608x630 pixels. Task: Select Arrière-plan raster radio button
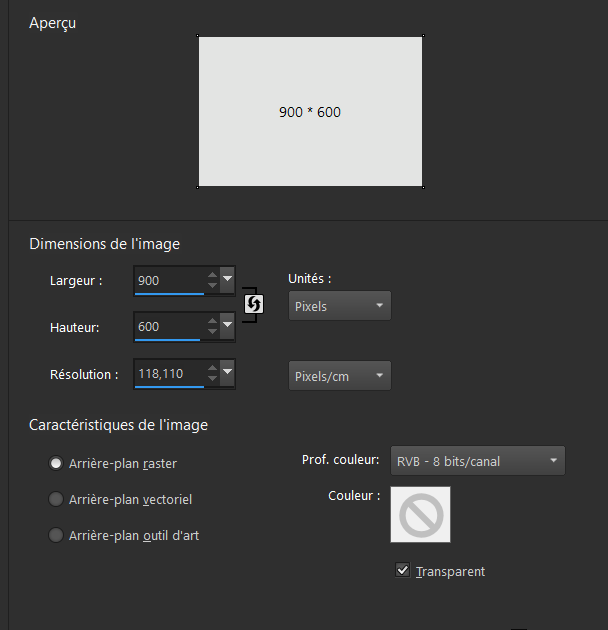(x=56, y=463)
